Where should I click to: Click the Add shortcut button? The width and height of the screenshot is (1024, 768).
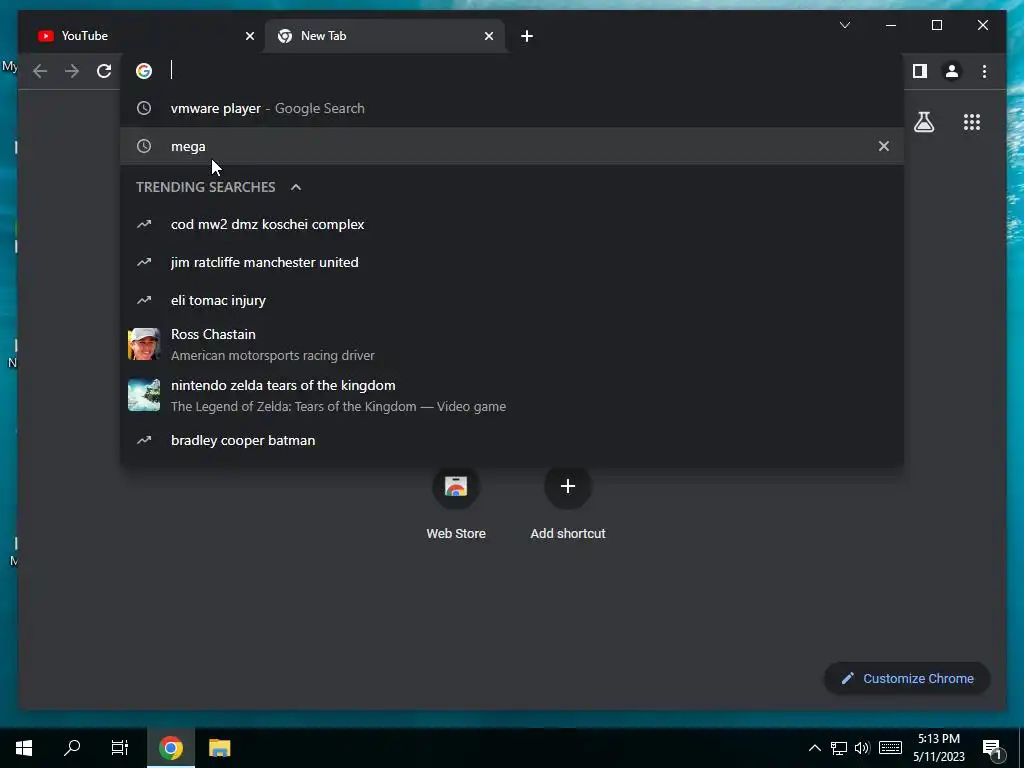(x=568, y=504)
